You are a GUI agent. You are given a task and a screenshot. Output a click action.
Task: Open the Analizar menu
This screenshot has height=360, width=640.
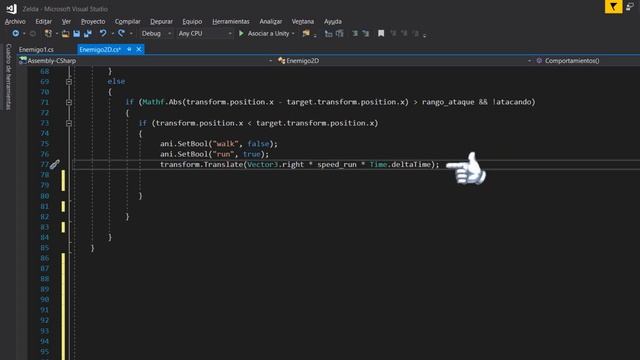coord(271,22)
